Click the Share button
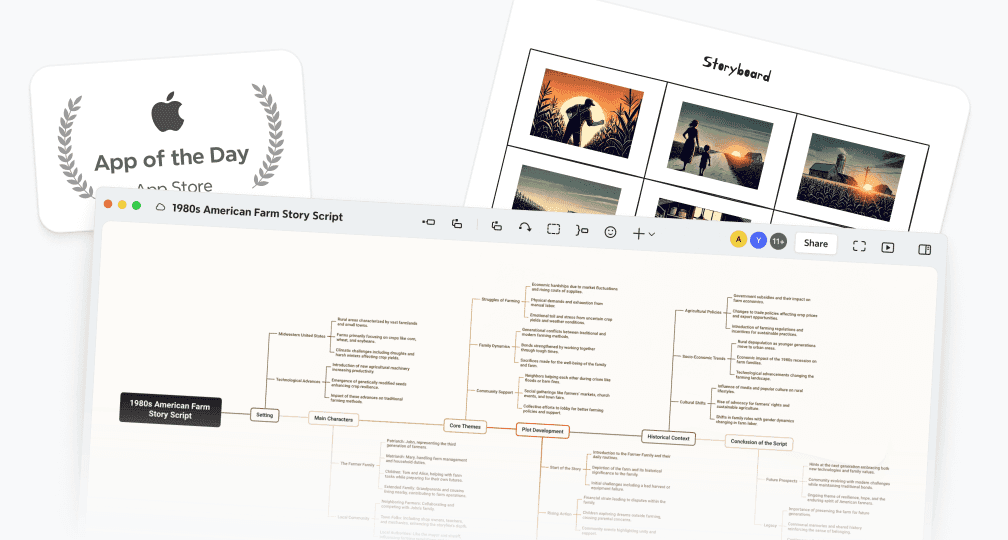This screenshot has height=540, width=1008. [x=816, y=244]
